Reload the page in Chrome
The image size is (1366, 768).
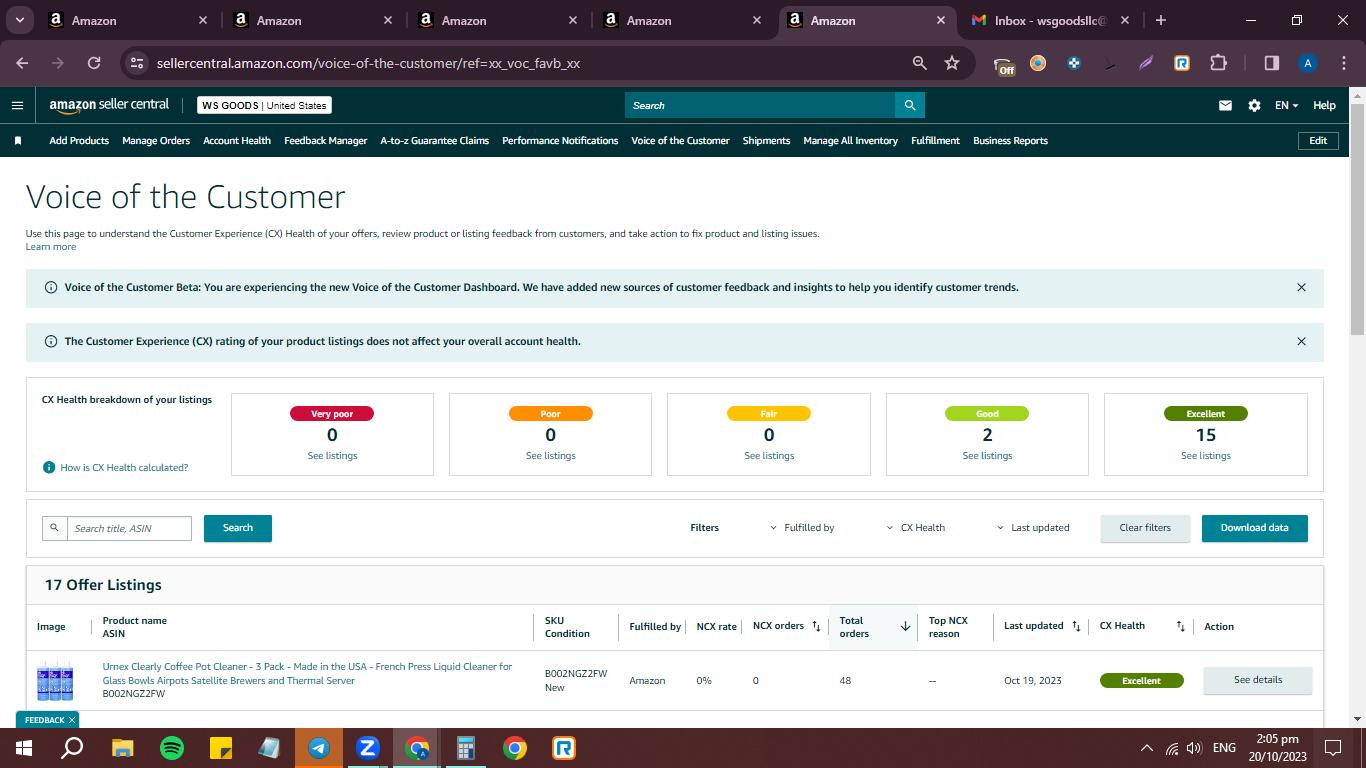(x=94, y=63)
